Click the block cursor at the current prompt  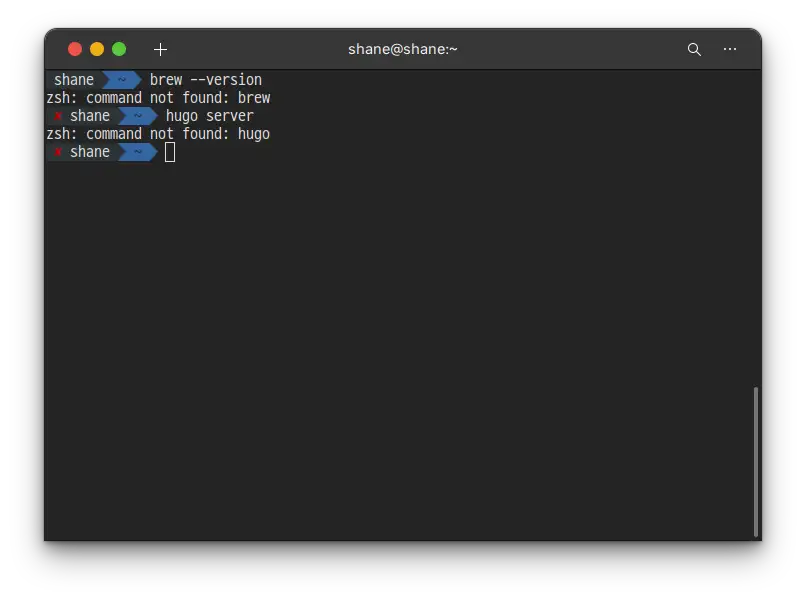click(x=170, y=152)
